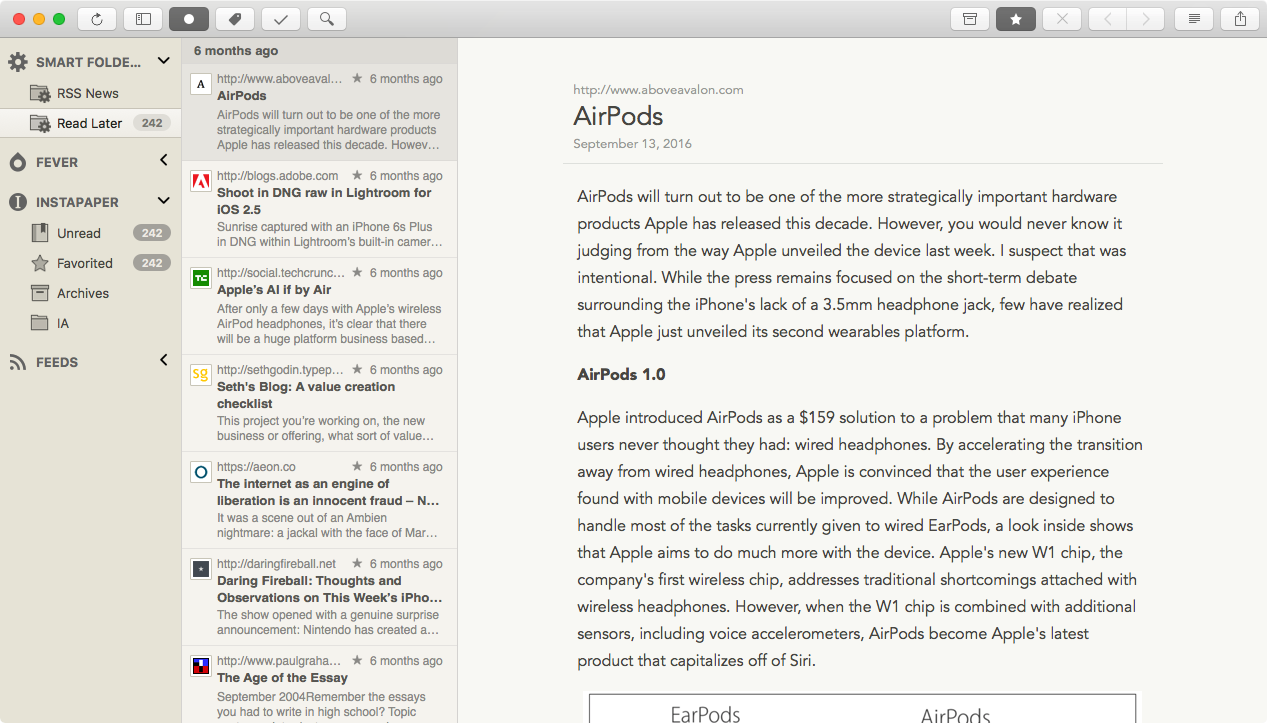1267x723 pixels.
Task: Open the Instapaper Favorited folder
Action: [x=90, y=263]
